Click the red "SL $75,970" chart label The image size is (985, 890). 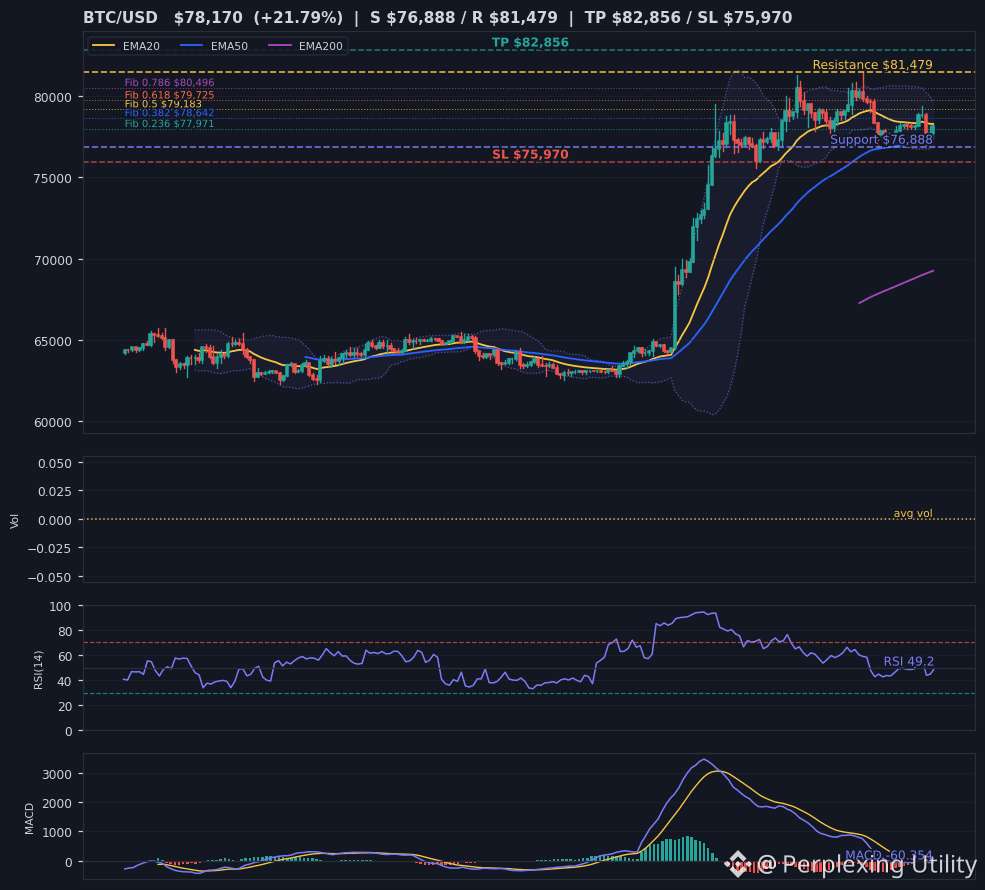(x=530, y=155)
